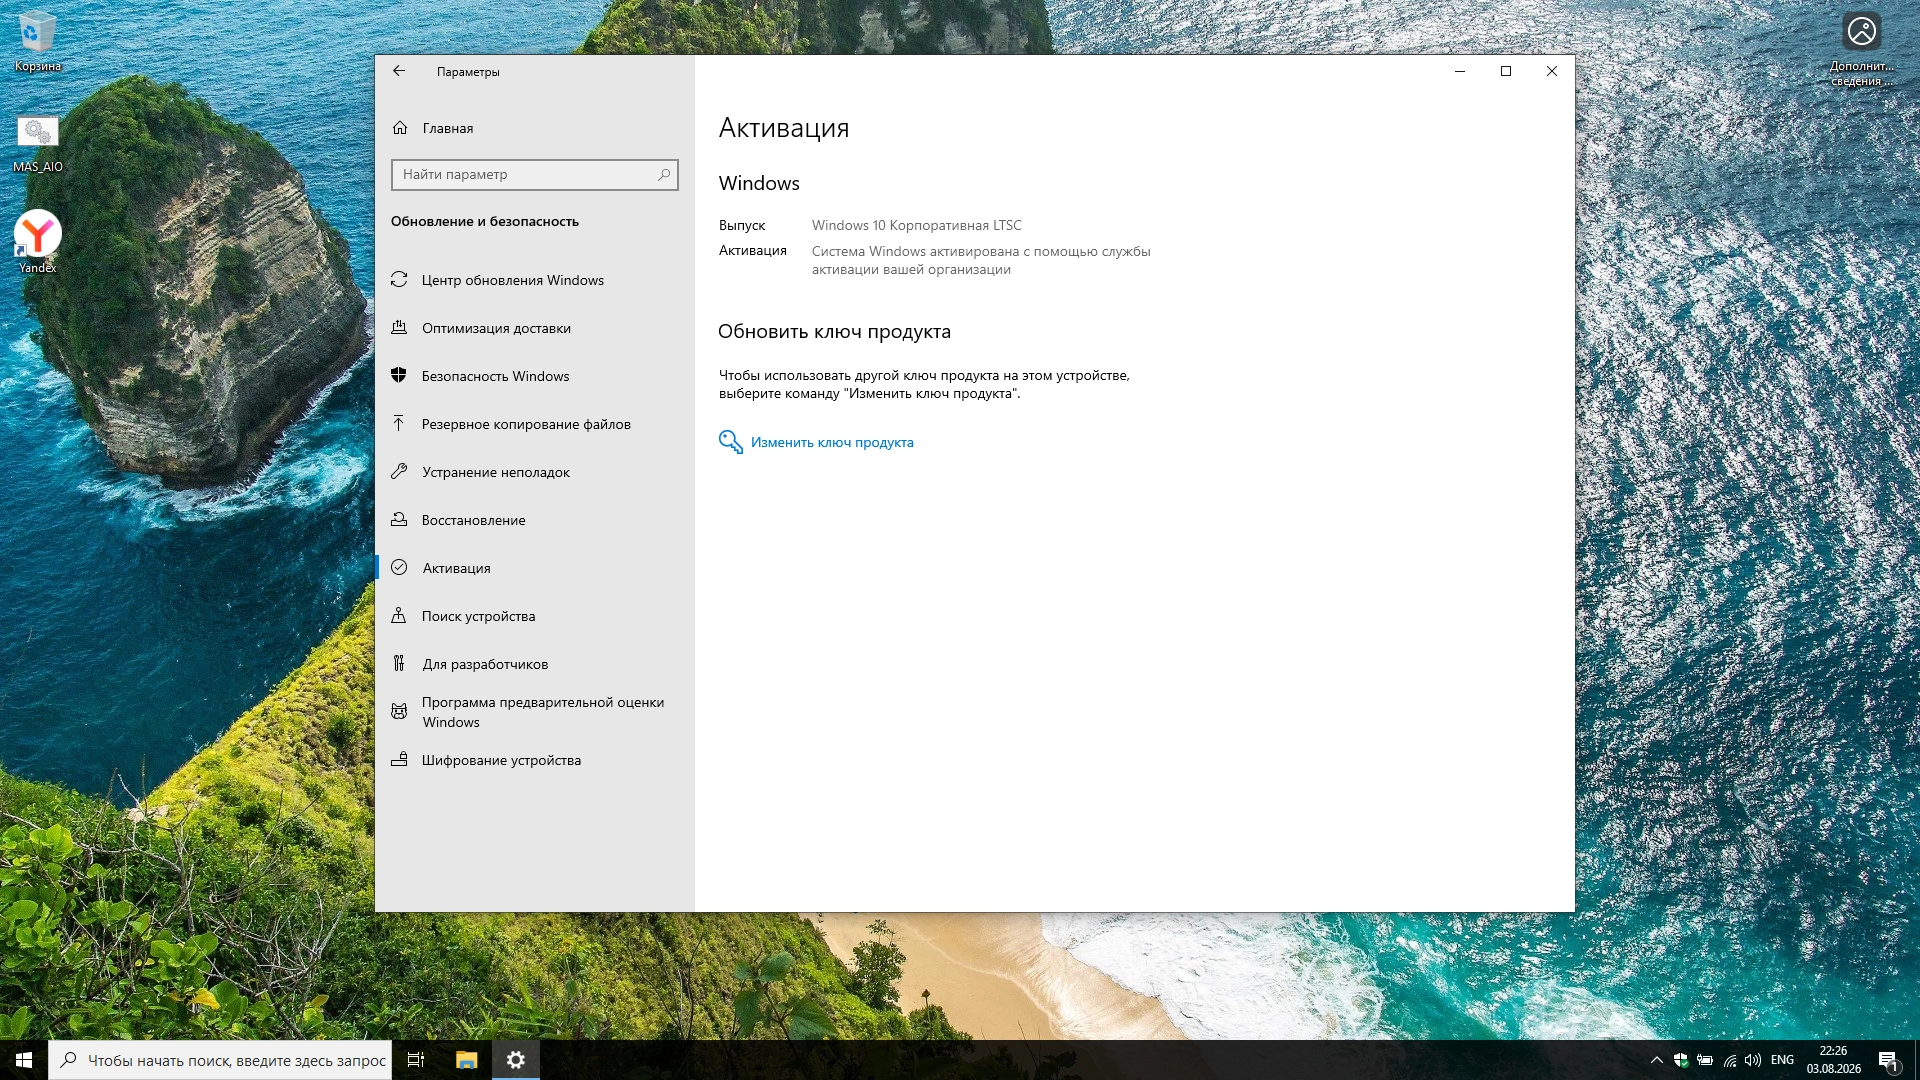Switch to Для разработчиков page
This screenshot has width=1920, height=1080.
click(x=534, y=664)
